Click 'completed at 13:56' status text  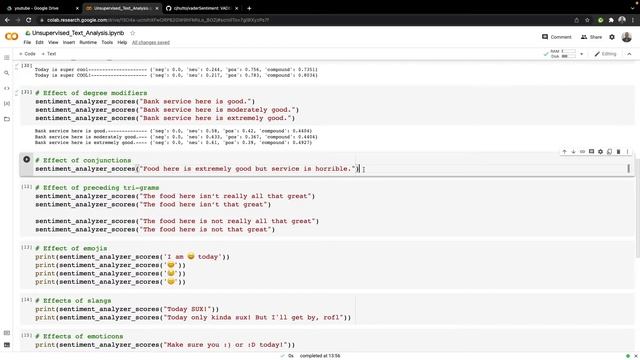coord(320,356)
